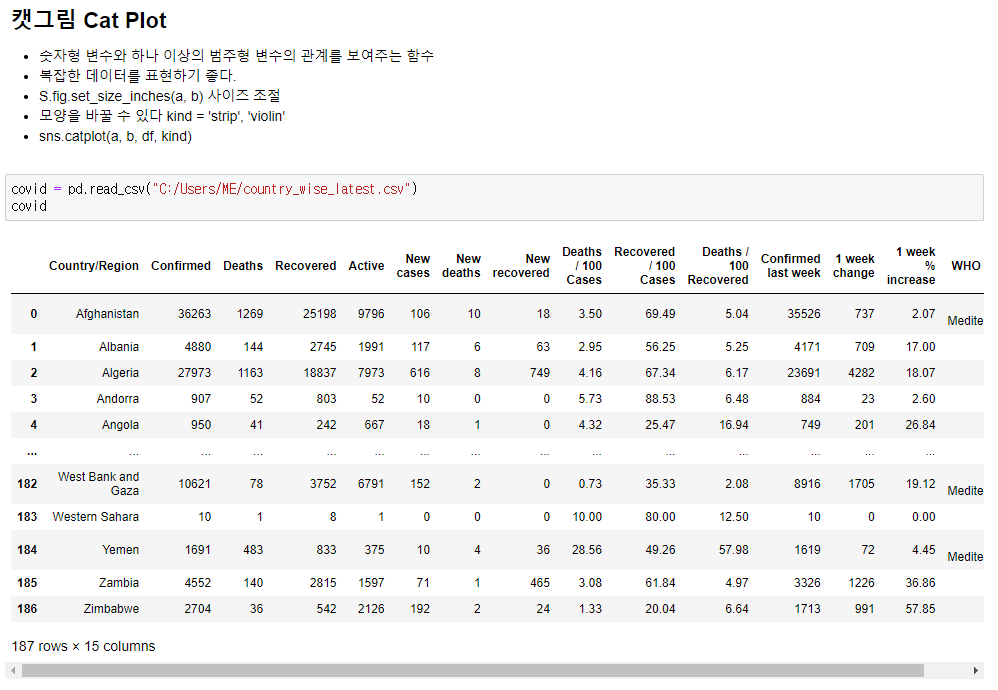Click Angola's active value 667
998x690 pixels.
(374, 425)
